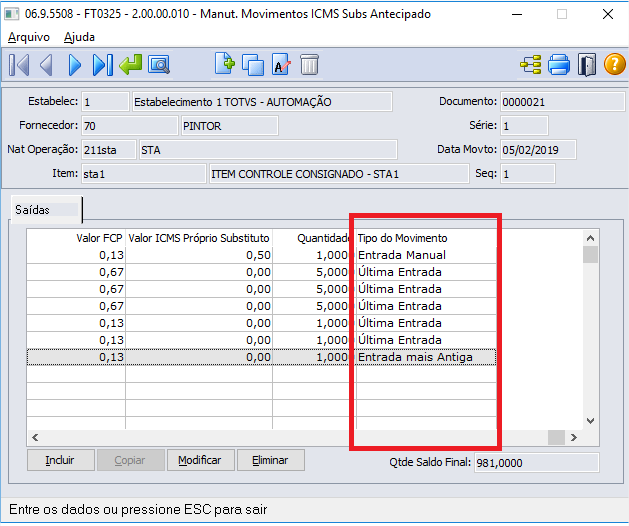Click the Qtde Saldo Final field 981,0000

tap(537, 463)
